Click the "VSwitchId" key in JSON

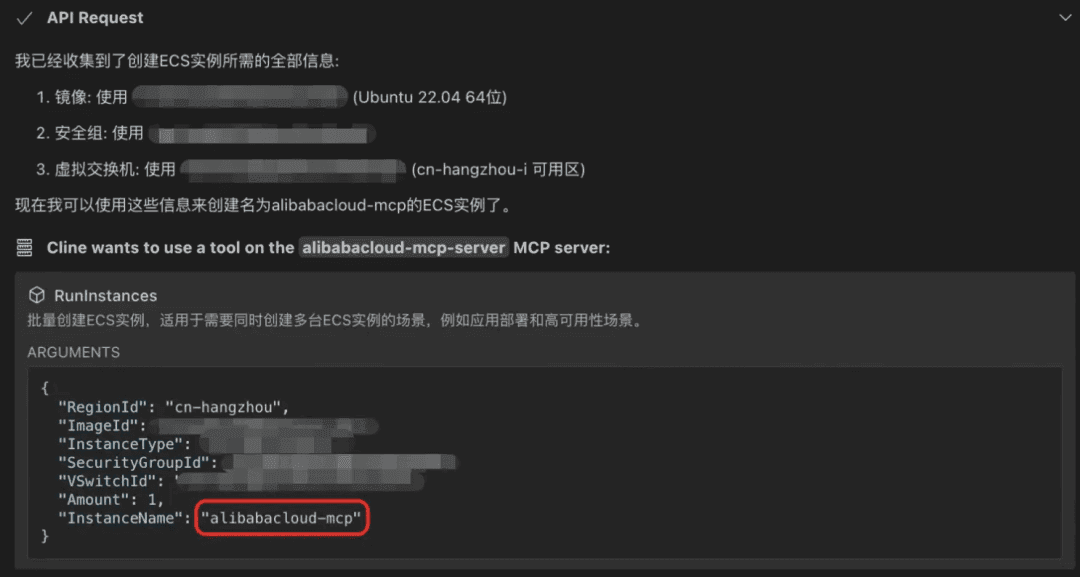tap(107, 481)
